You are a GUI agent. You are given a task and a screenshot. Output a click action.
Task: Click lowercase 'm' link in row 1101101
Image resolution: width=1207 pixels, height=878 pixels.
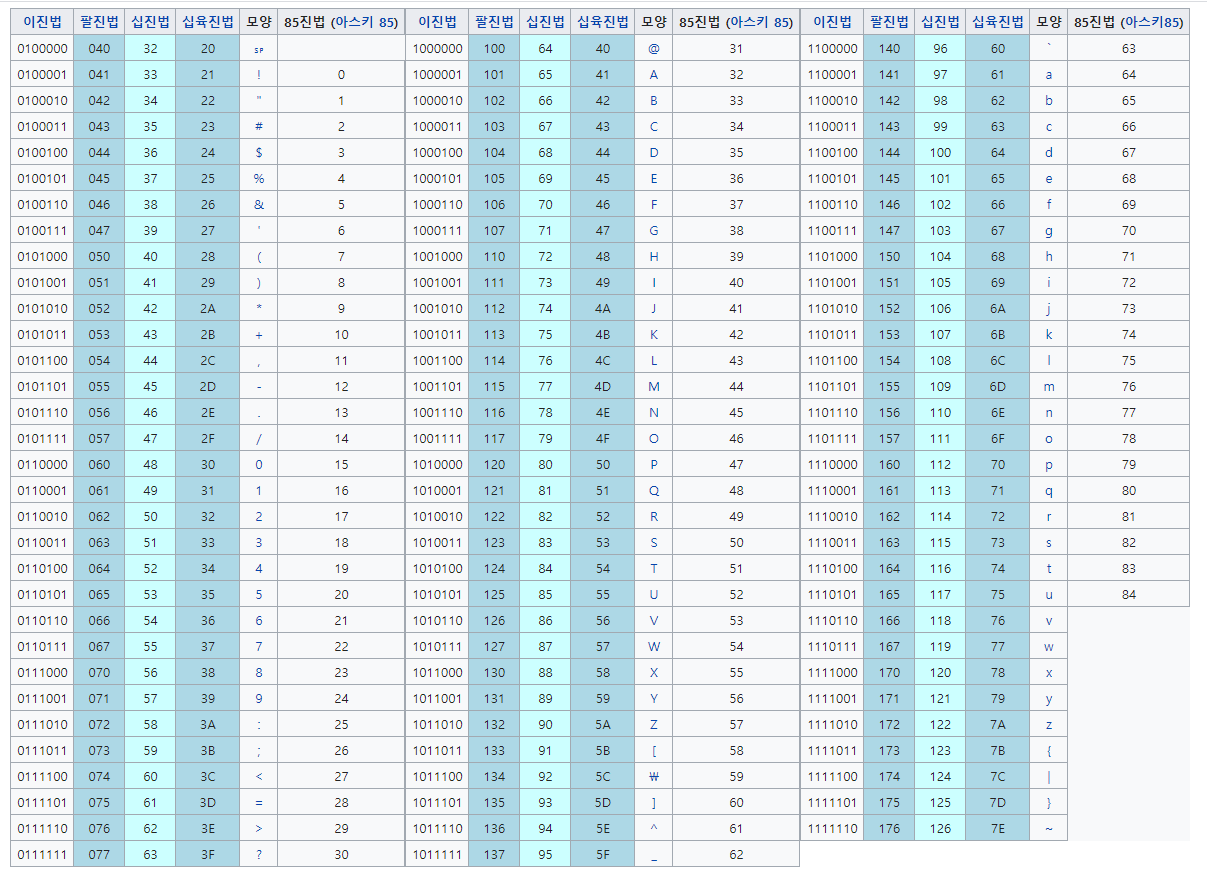tap(1049, 386)
